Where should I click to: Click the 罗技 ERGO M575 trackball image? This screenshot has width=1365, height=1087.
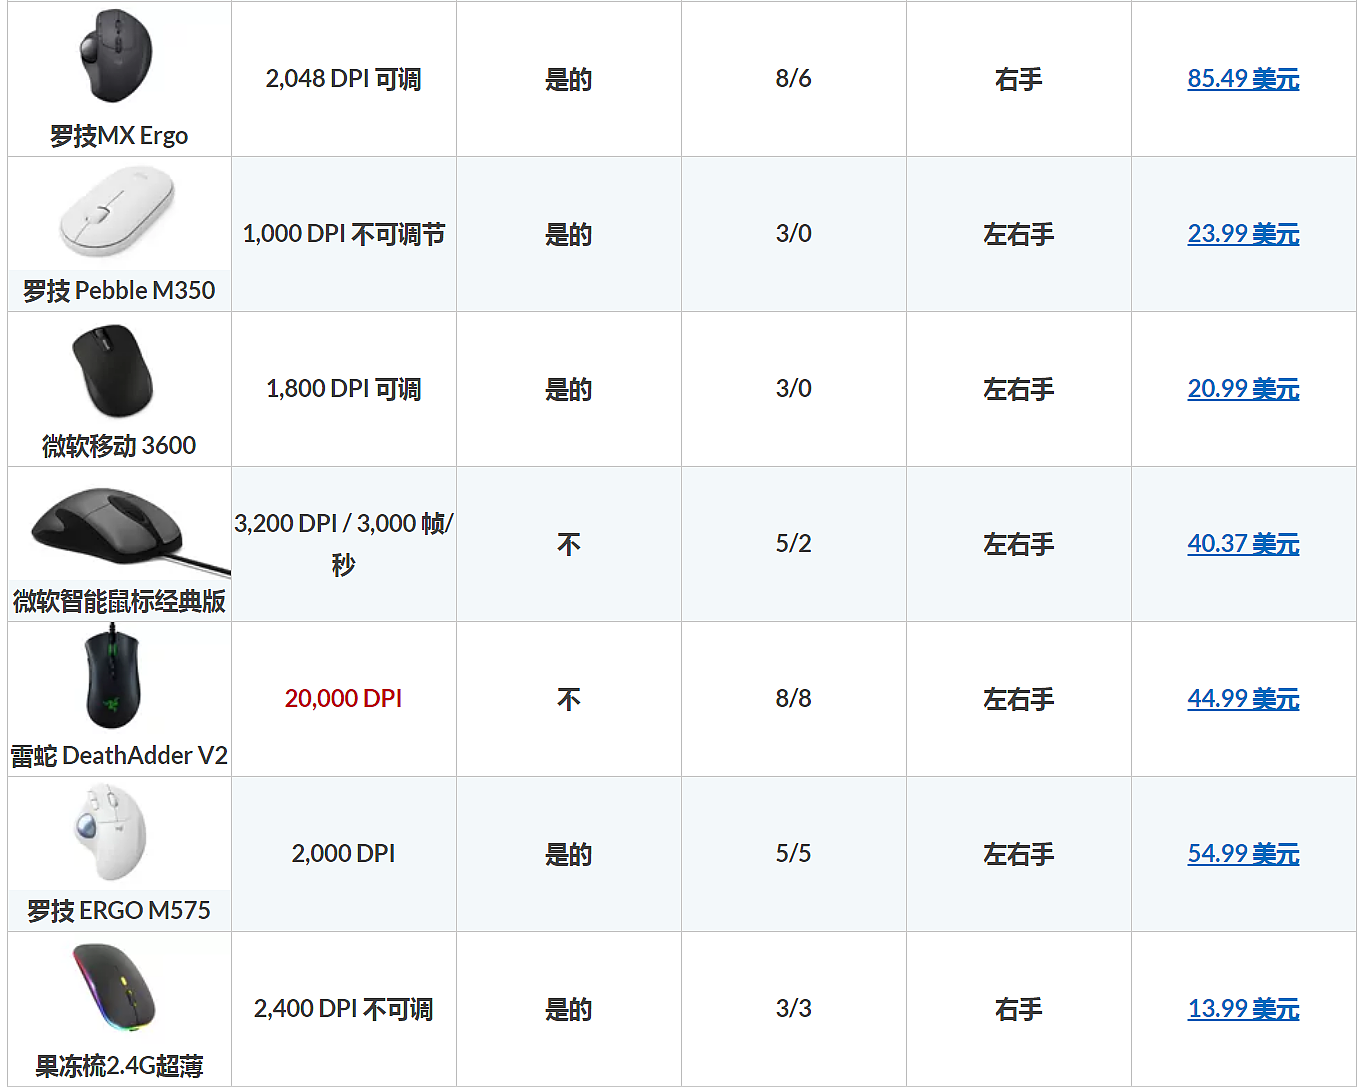110,832
